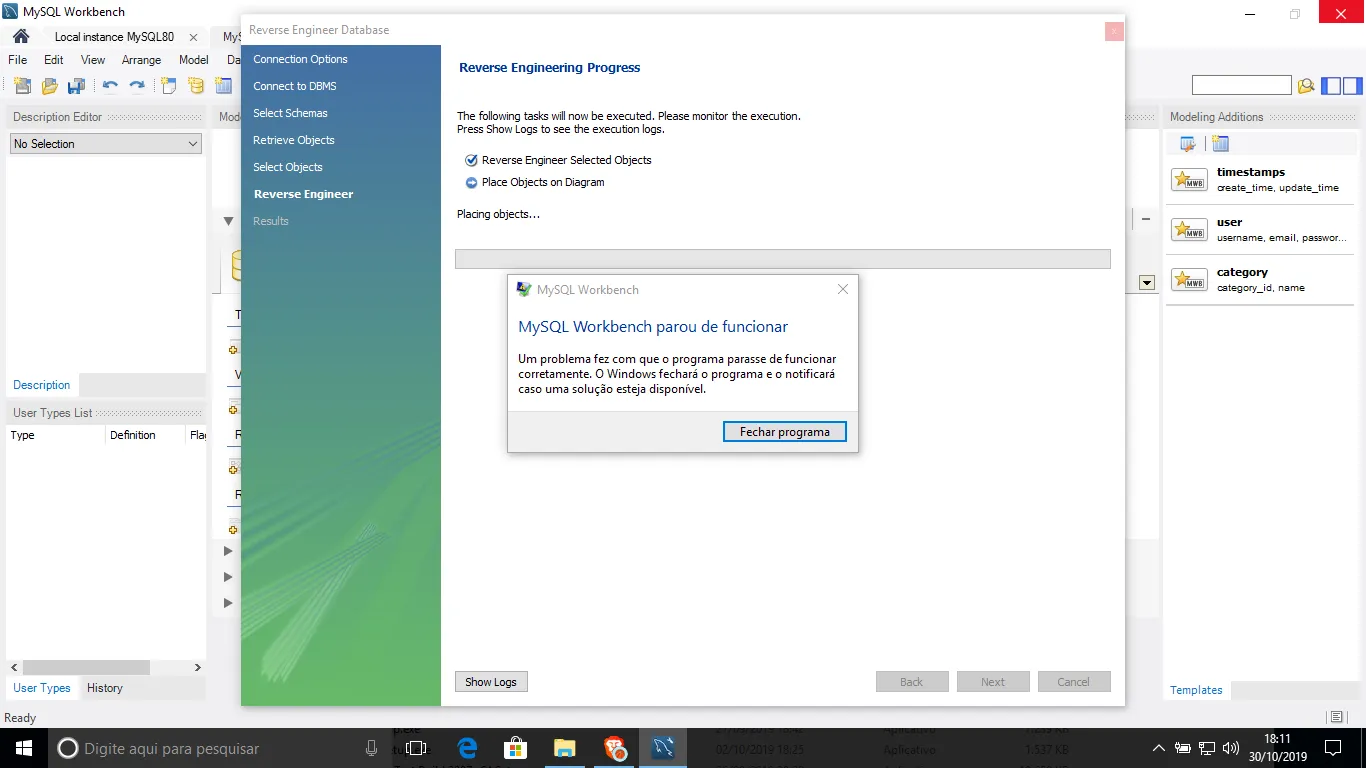Collapse the section triangle beside the wizard

point(228,221)
